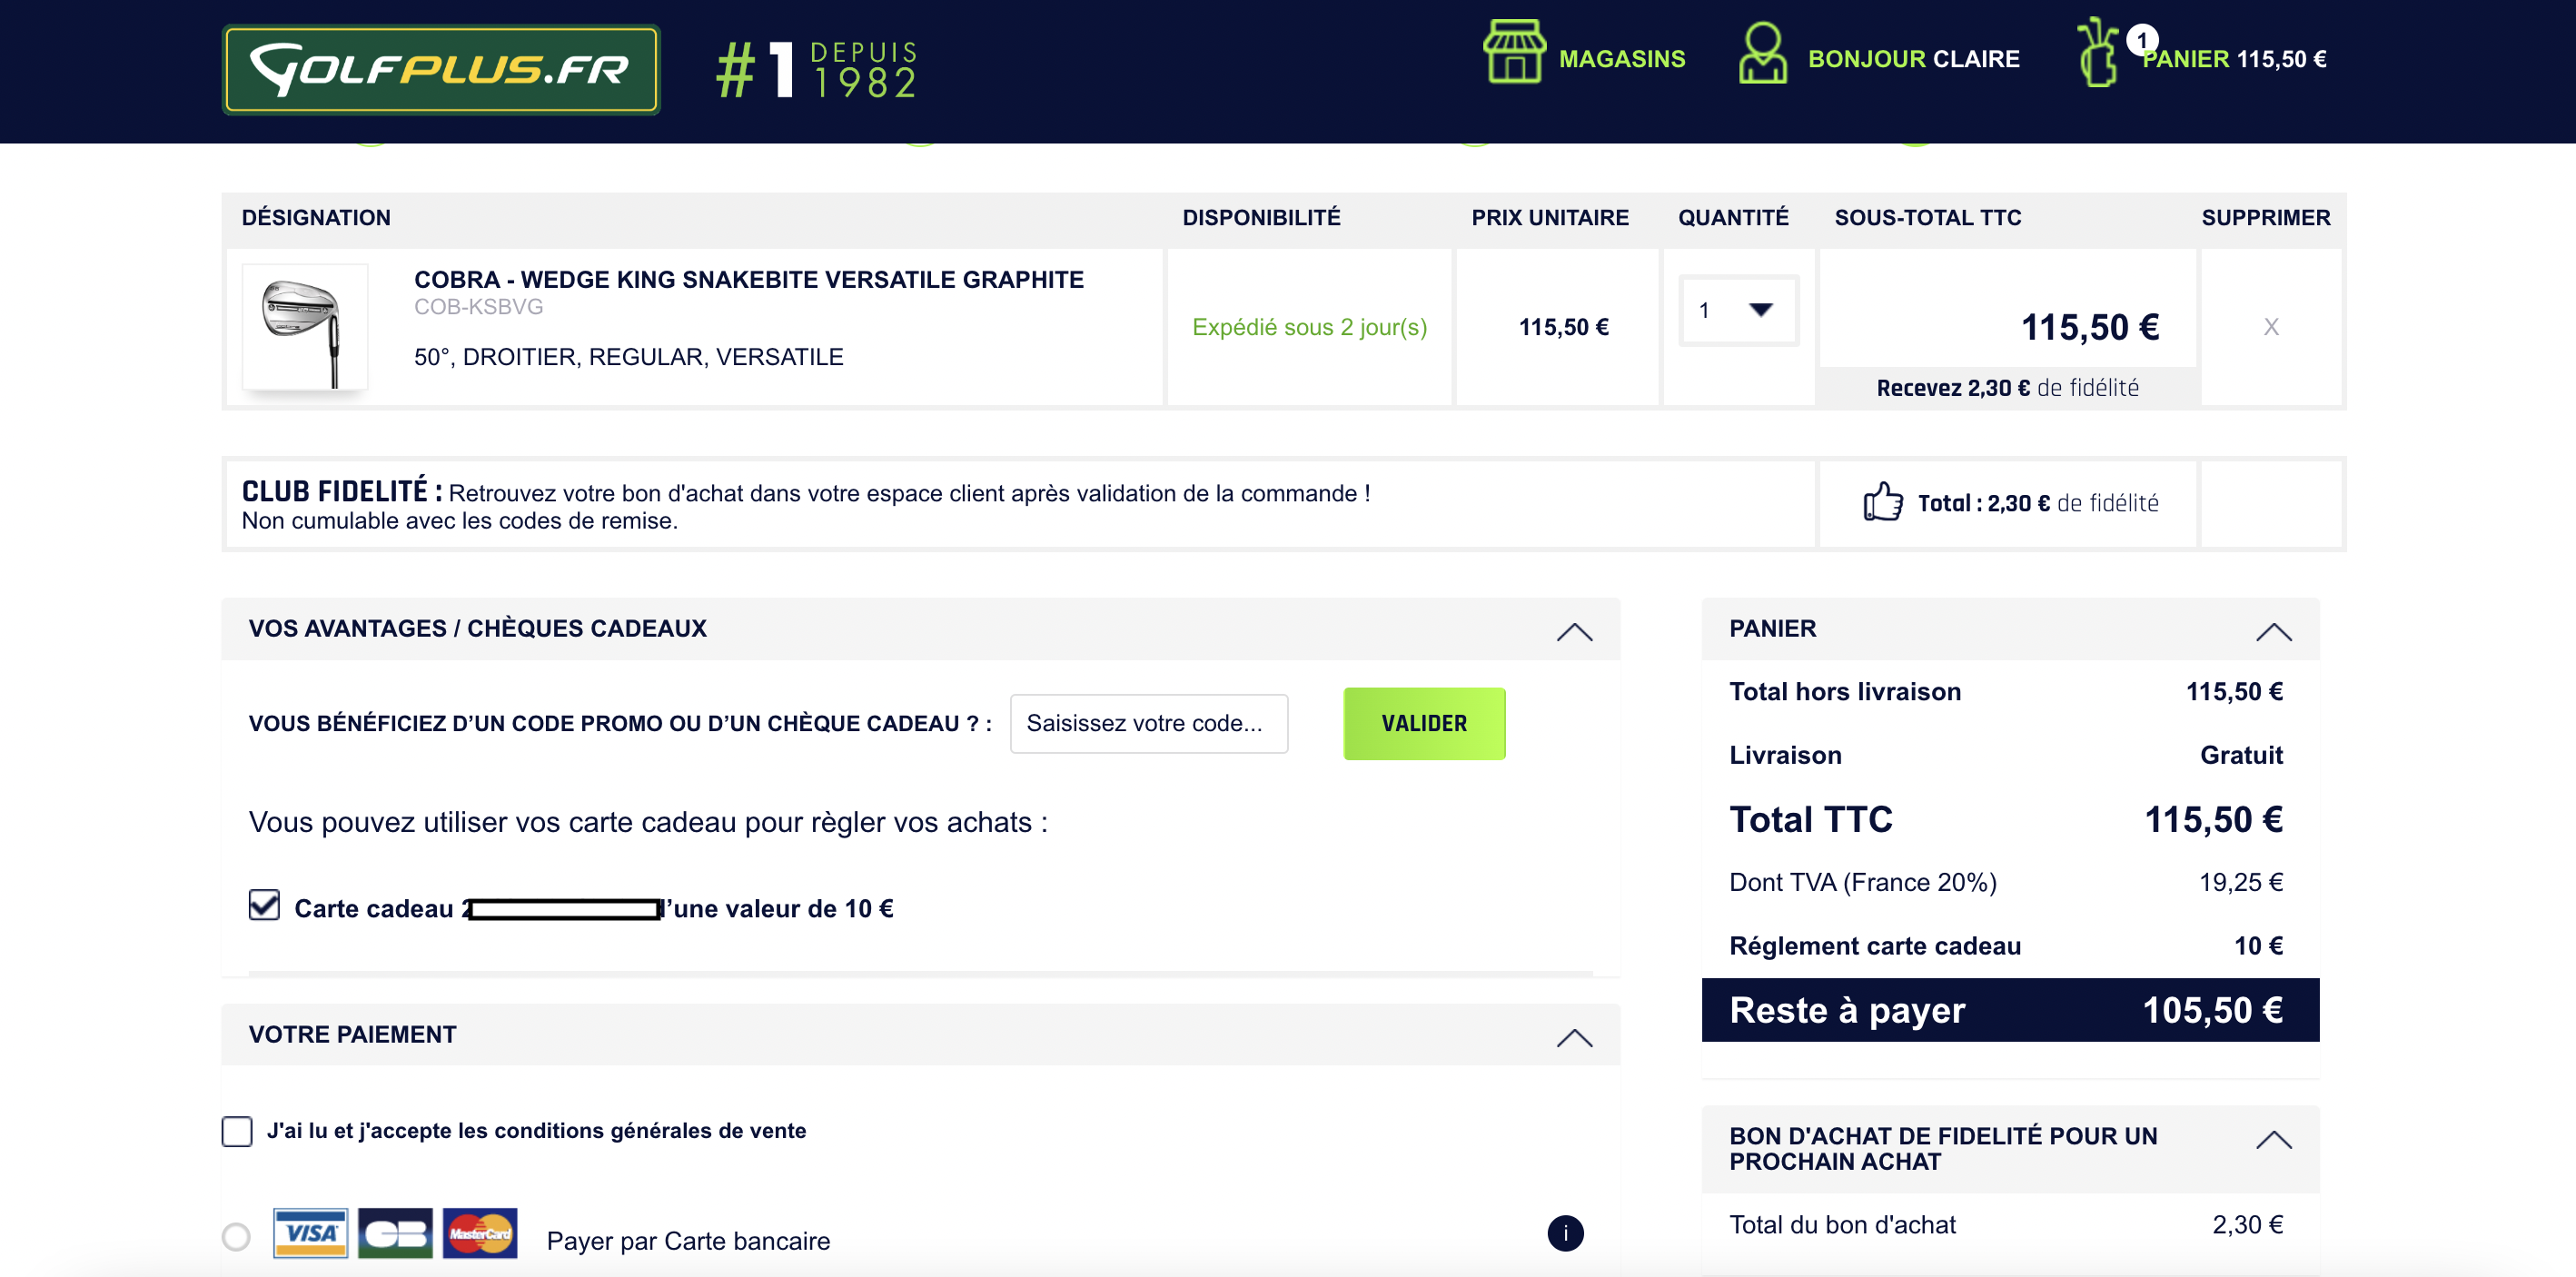The height and width of the screenshot is (1277, 2576).
Task: Click the Total hors livraison amount
Action: click(2234, 691)
